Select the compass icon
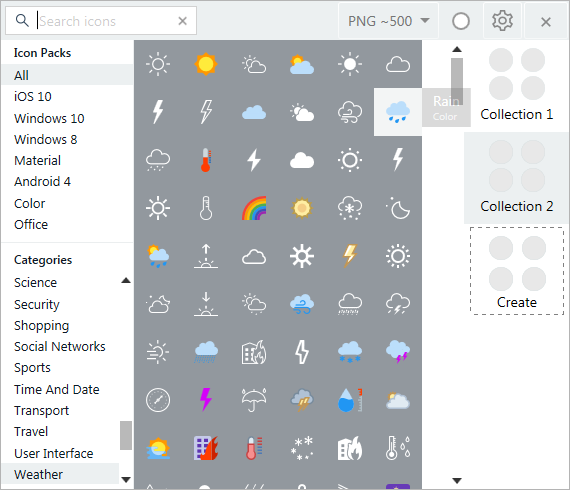Image resolution: width=570 pixels, height=490 pixels. click(x=158, y=400)
